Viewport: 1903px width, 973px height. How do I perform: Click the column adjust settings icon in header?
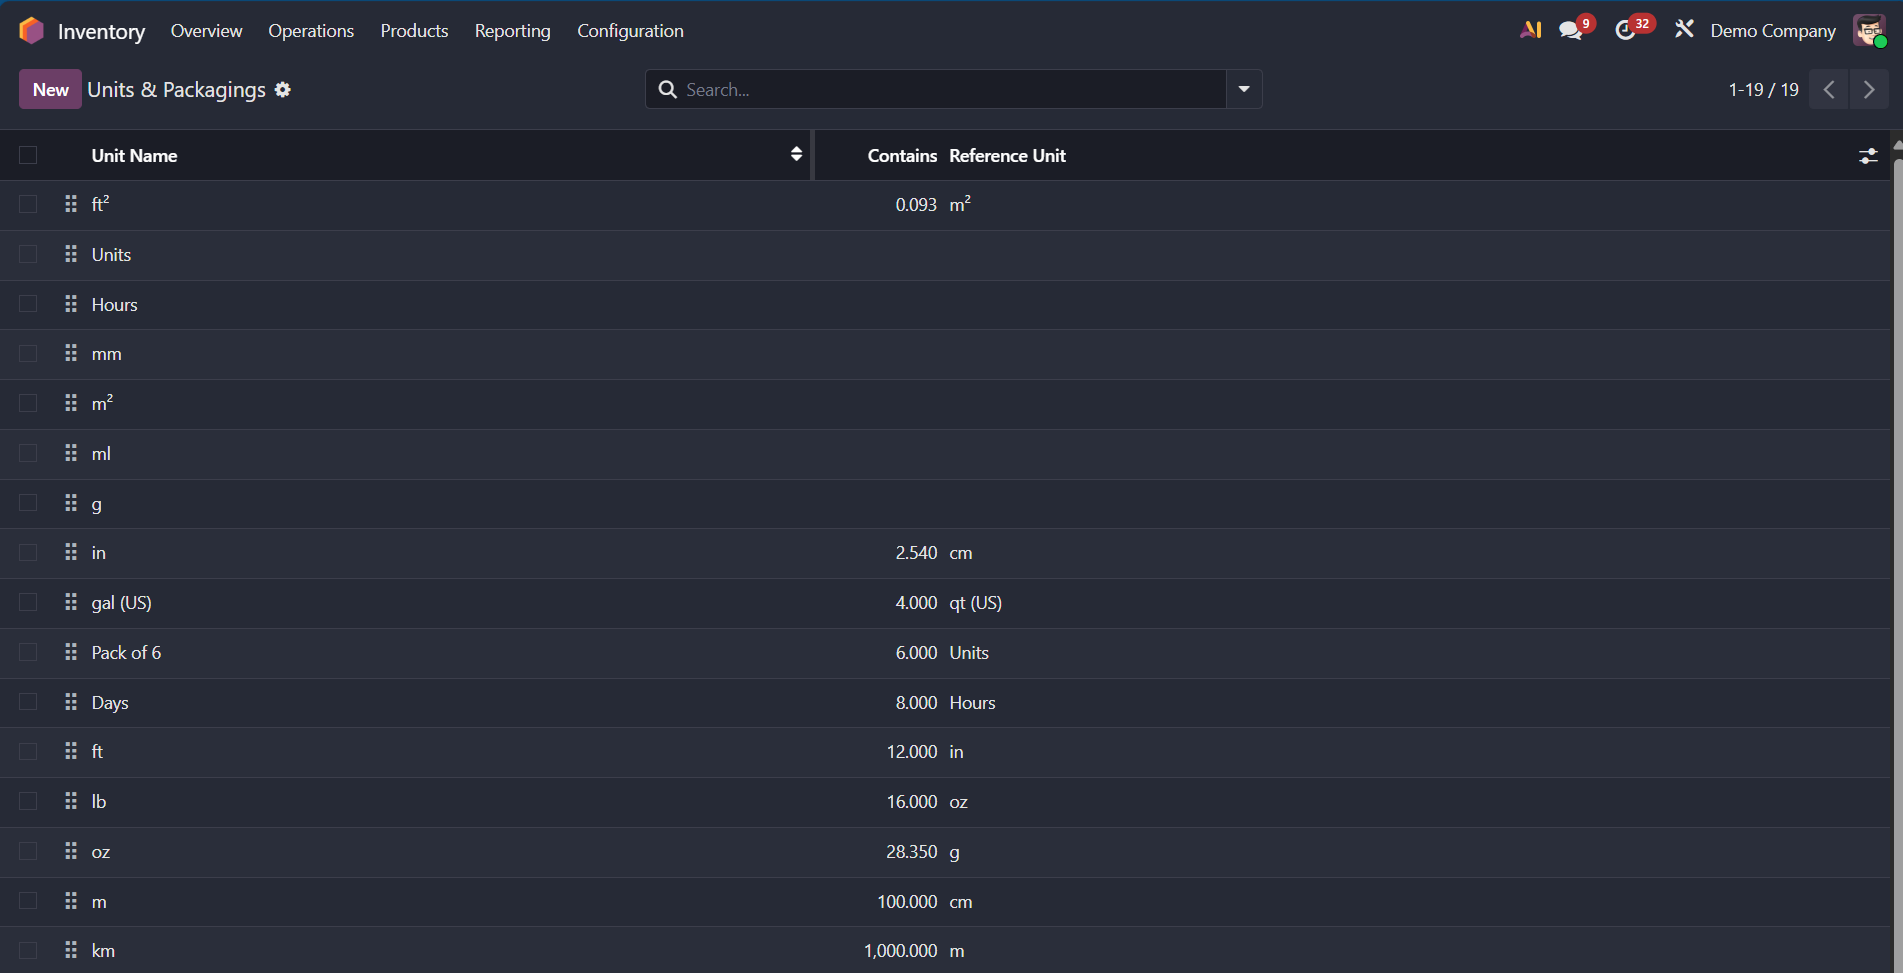pos(1867,156)
